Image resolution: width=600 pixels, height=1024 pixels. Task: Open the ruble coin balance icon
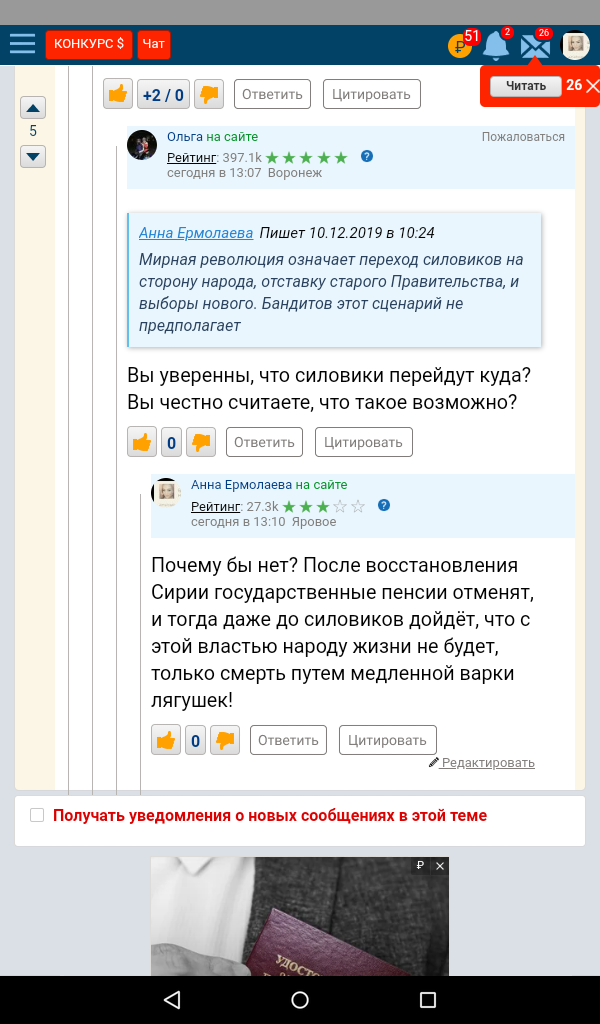[x=460, y=45]
